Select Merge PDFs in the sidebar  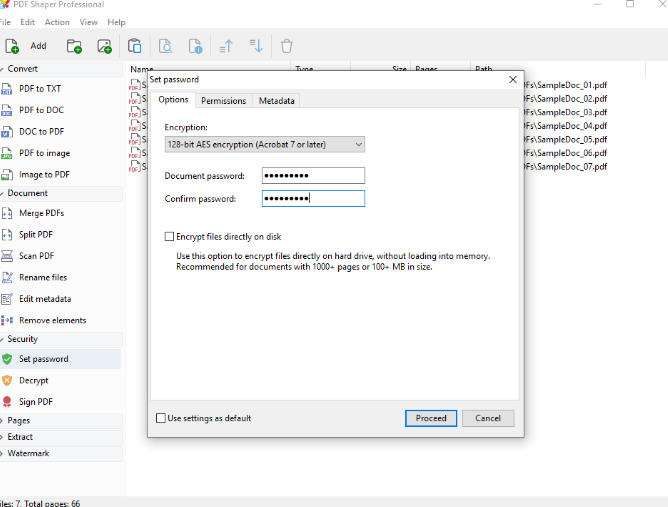pos(43,213)
